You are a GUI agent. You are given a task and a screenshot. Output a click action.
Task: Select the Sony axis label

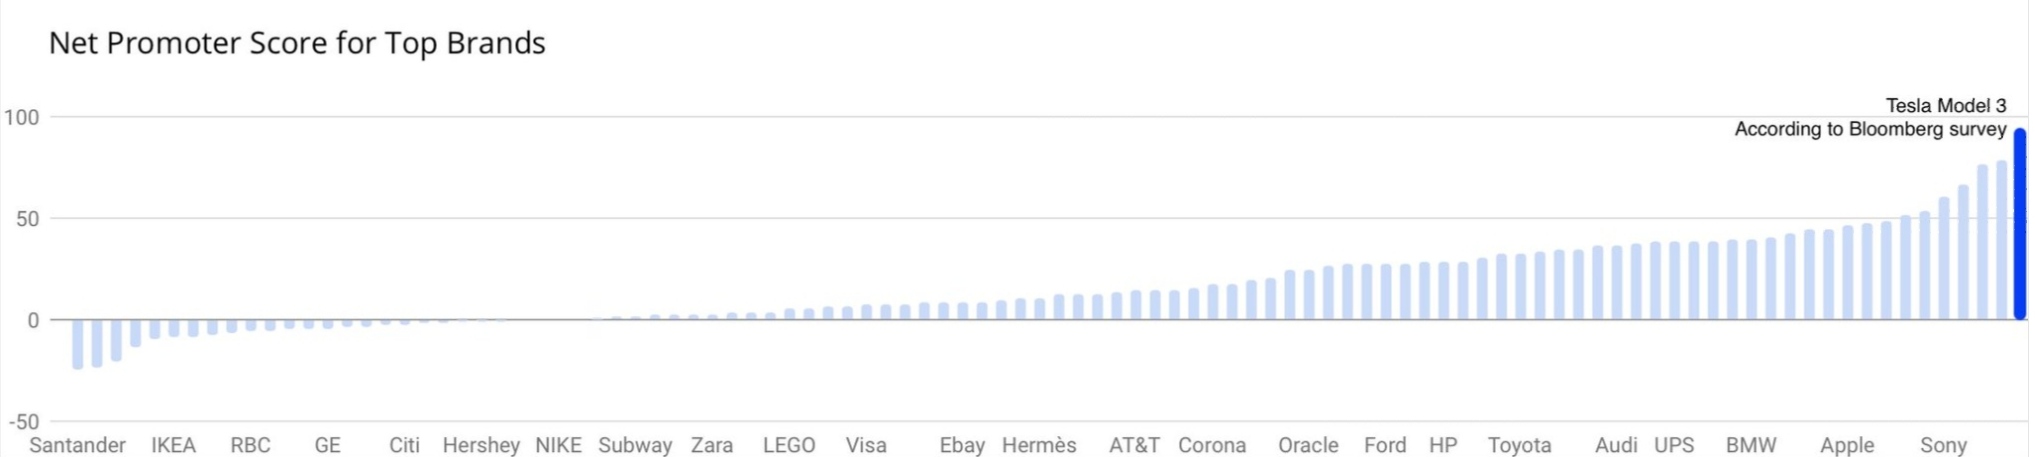[x=1943, y=445]
